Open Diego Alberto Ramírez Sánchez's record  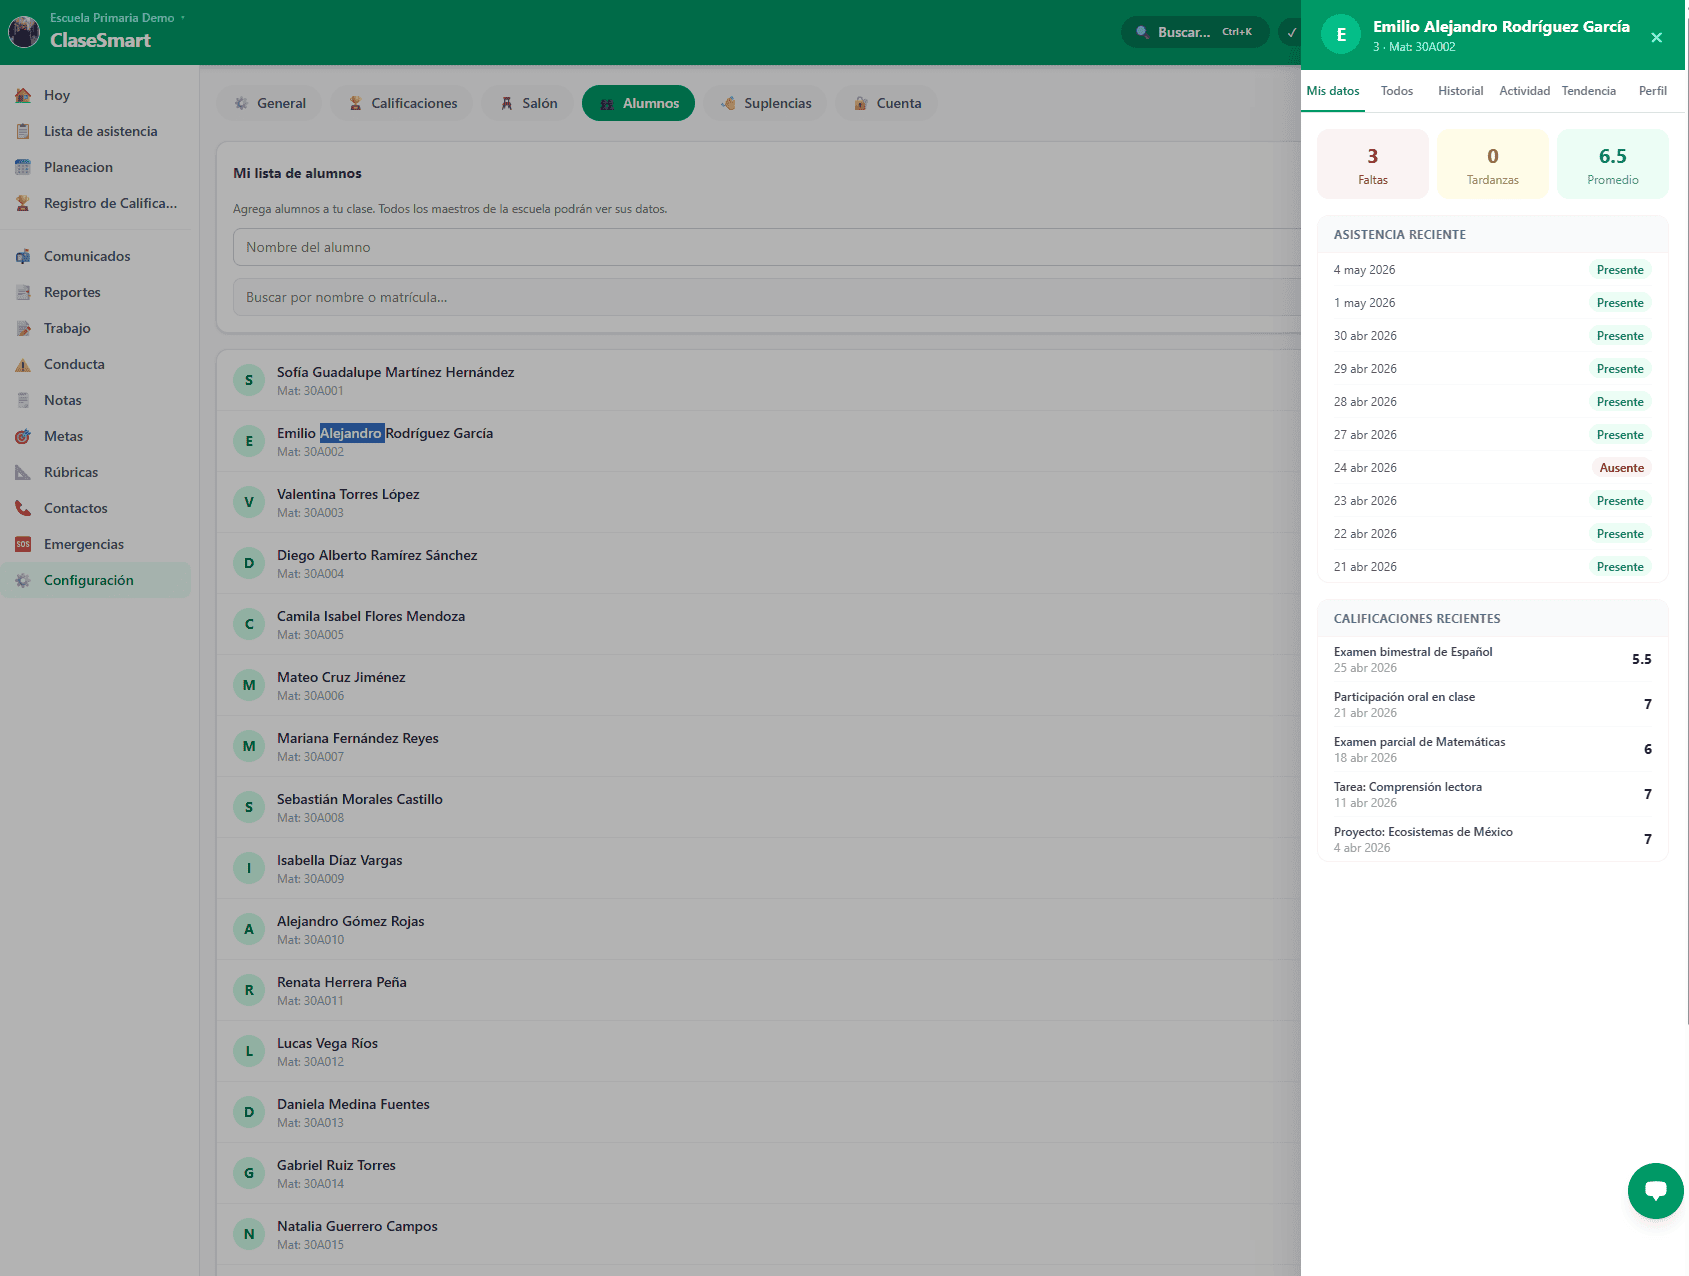pyautogui.click(x=759, y=563)
